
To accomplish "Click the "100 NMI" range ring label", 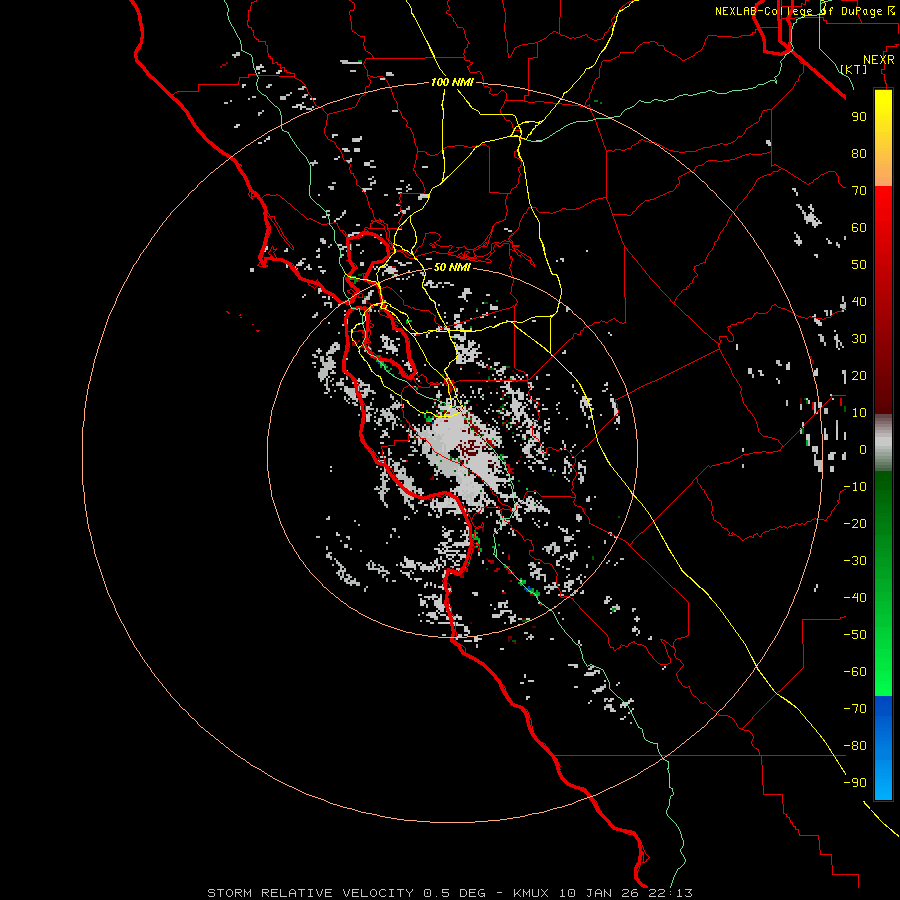I will point(452,82).
